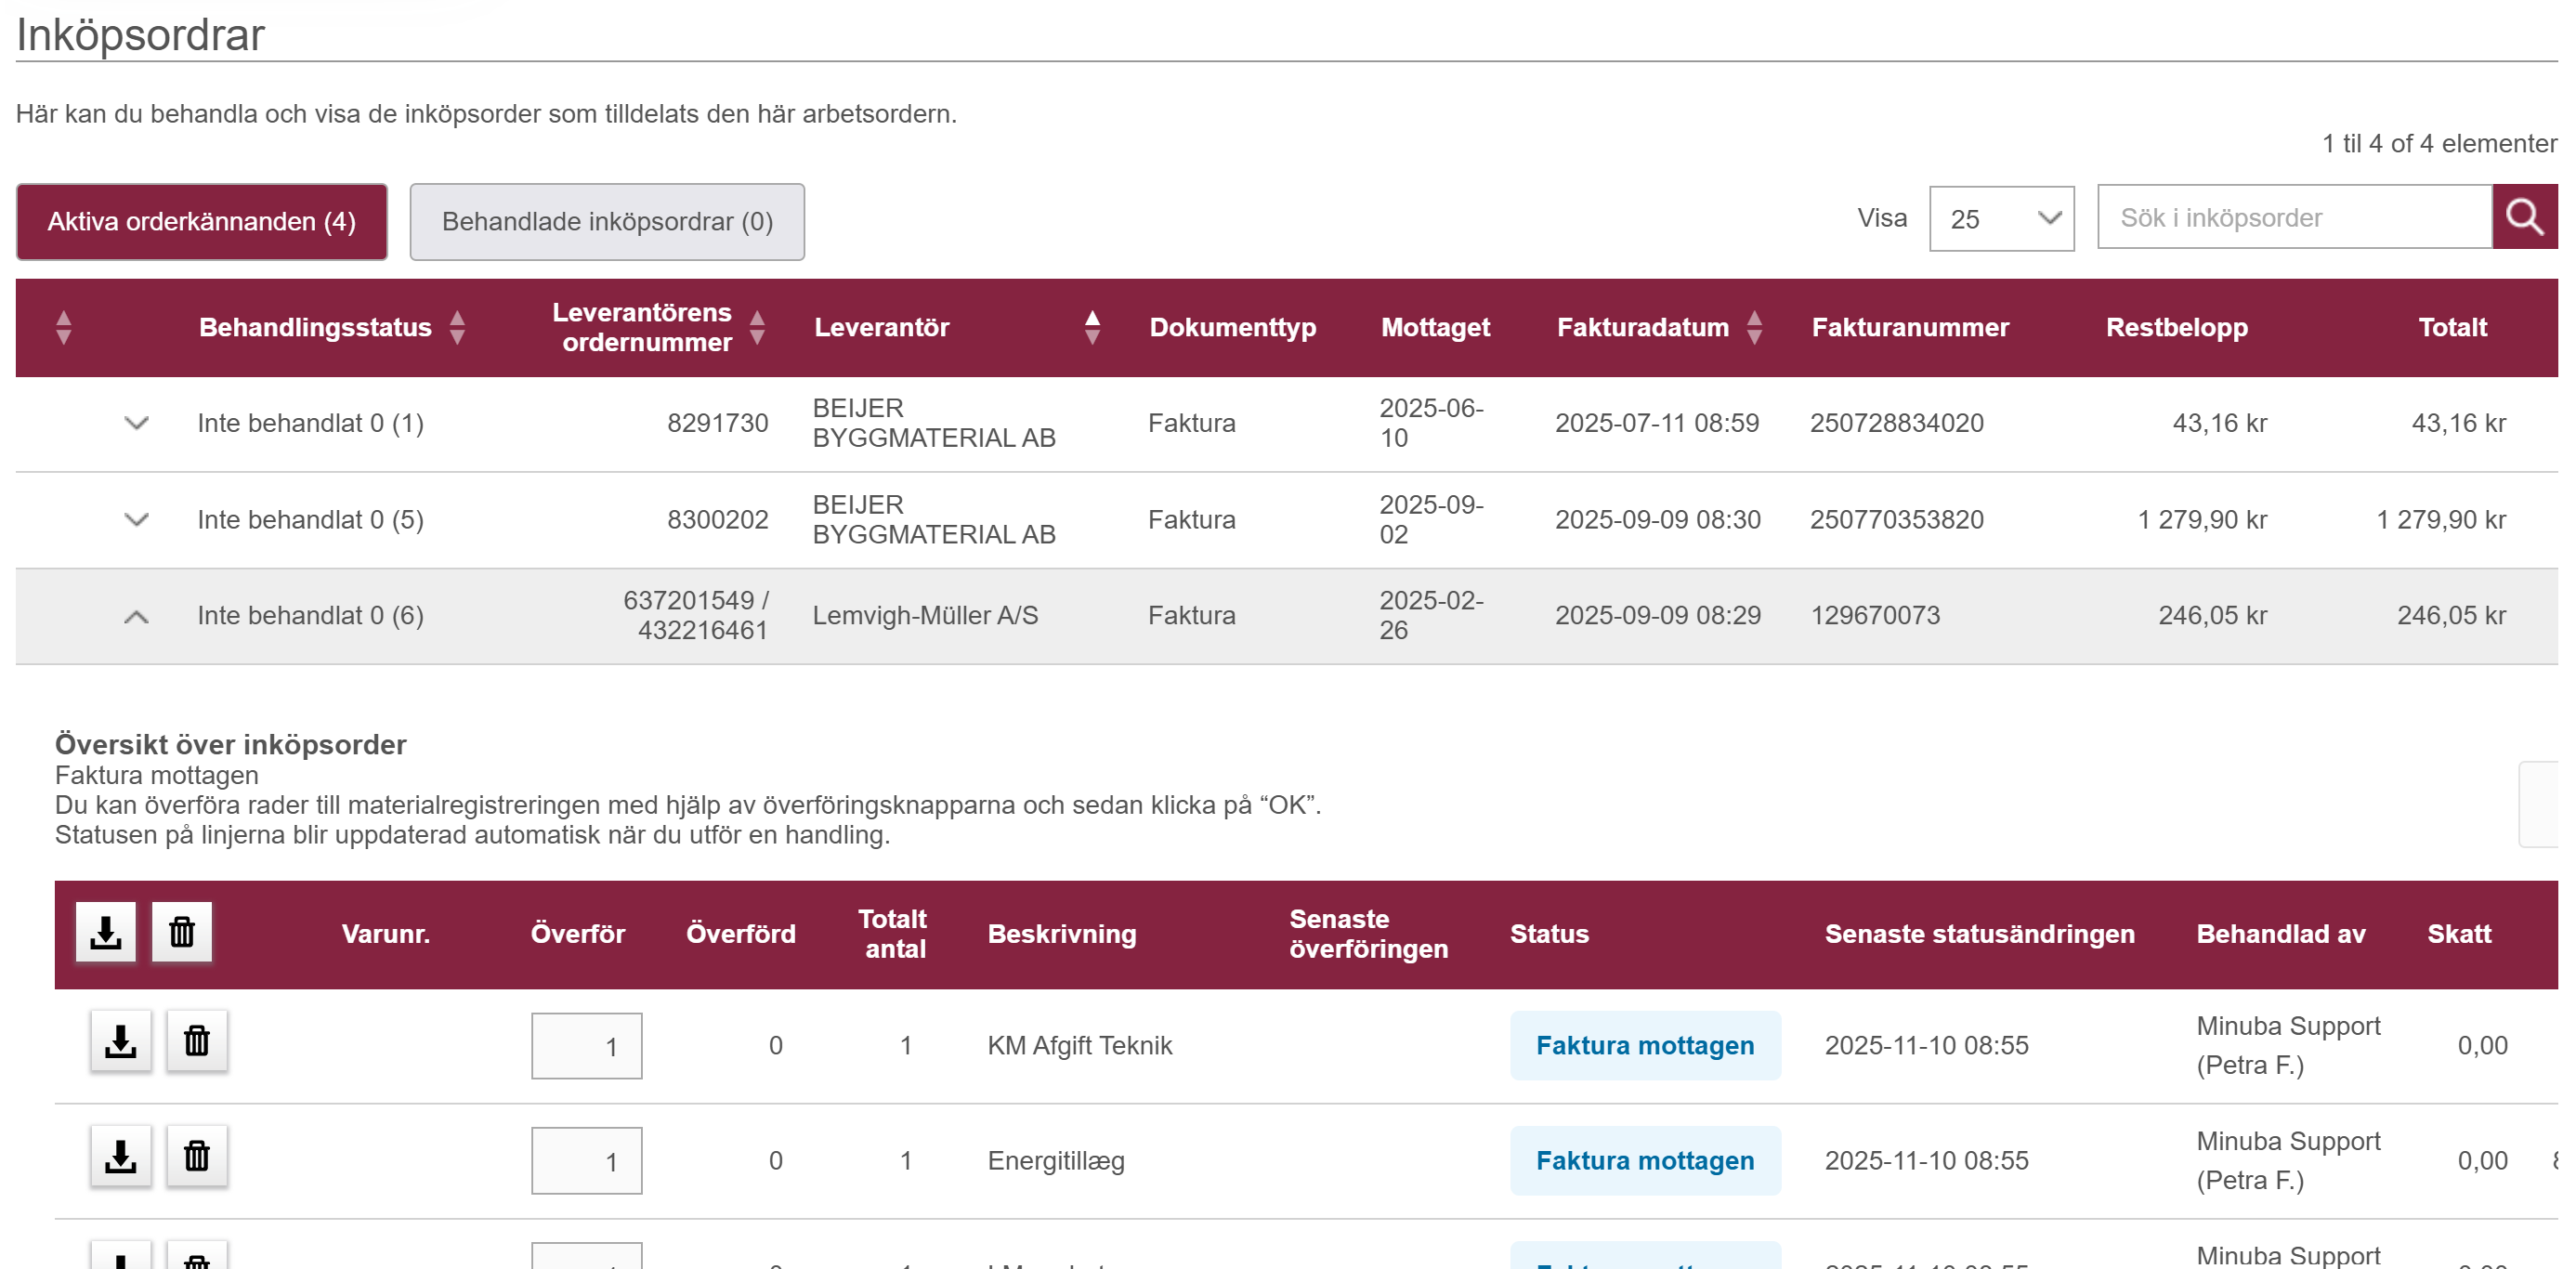Sort by Leverantör column arrows

coord(1092,327)
